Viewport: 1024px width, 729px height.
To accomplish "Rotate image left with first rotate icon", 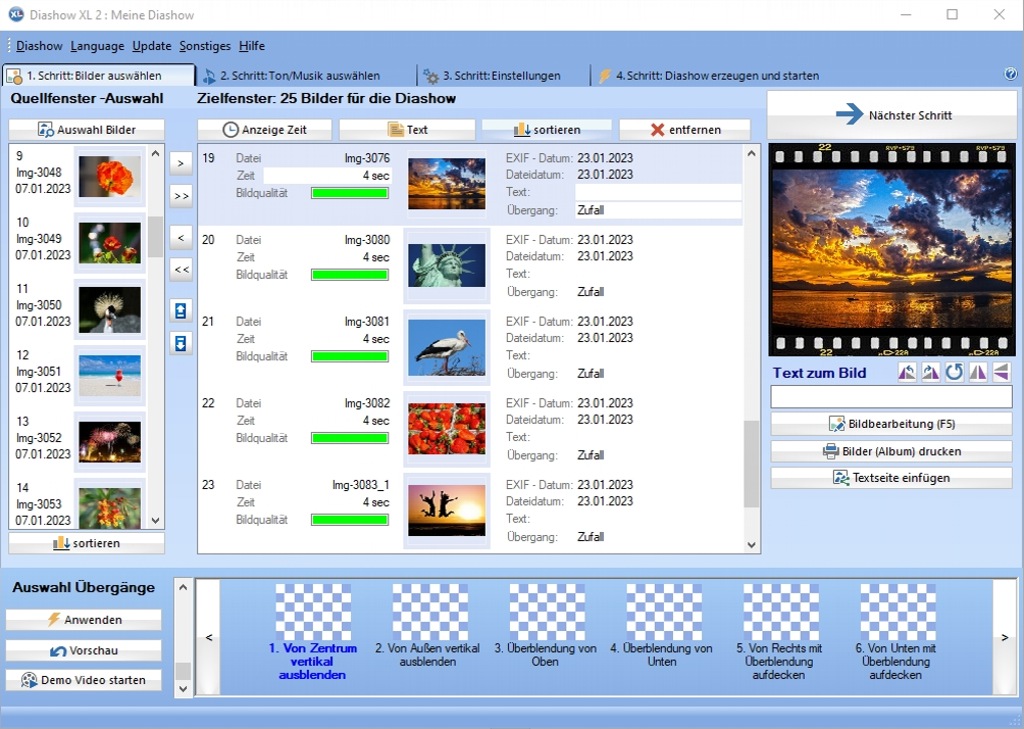I will tap(907, 372).
